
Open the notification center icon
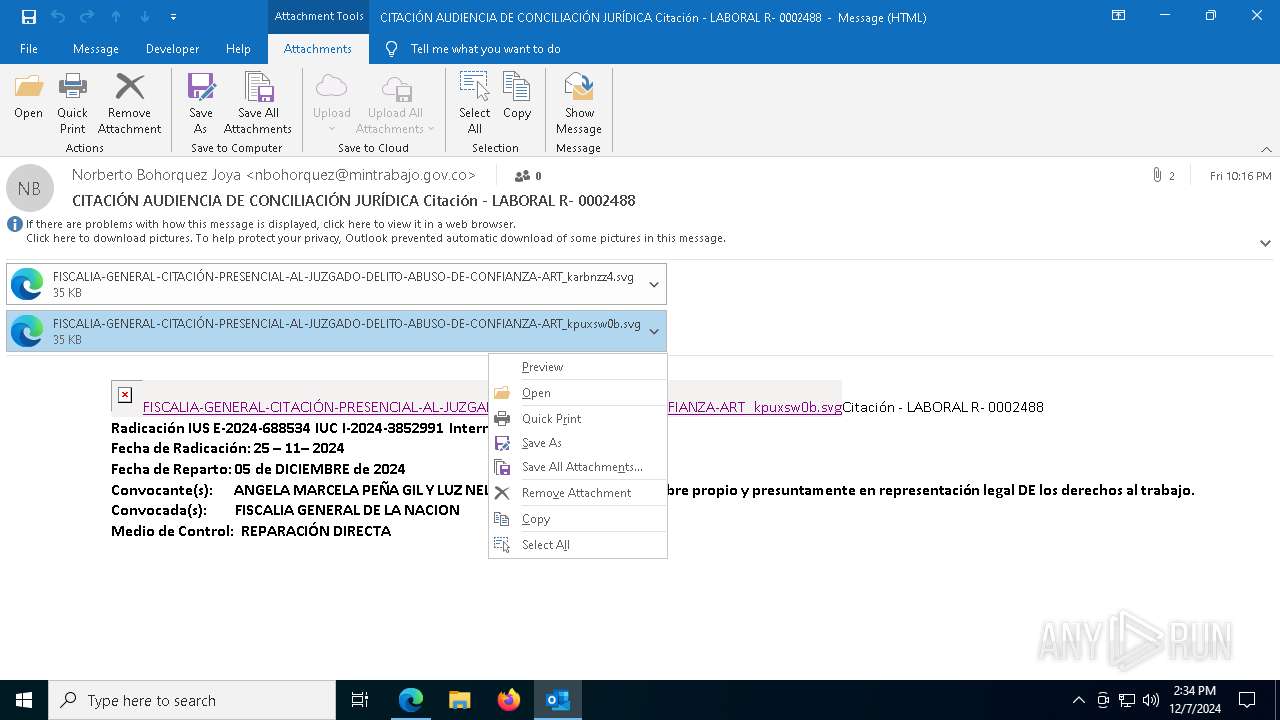[1247, 700]
